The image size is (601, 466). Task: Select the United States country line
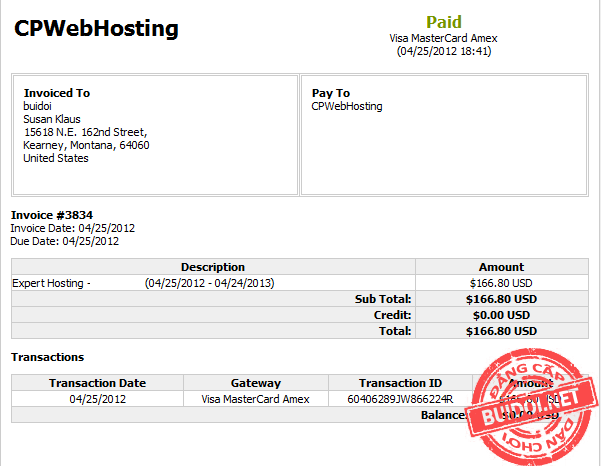(56, 158)
